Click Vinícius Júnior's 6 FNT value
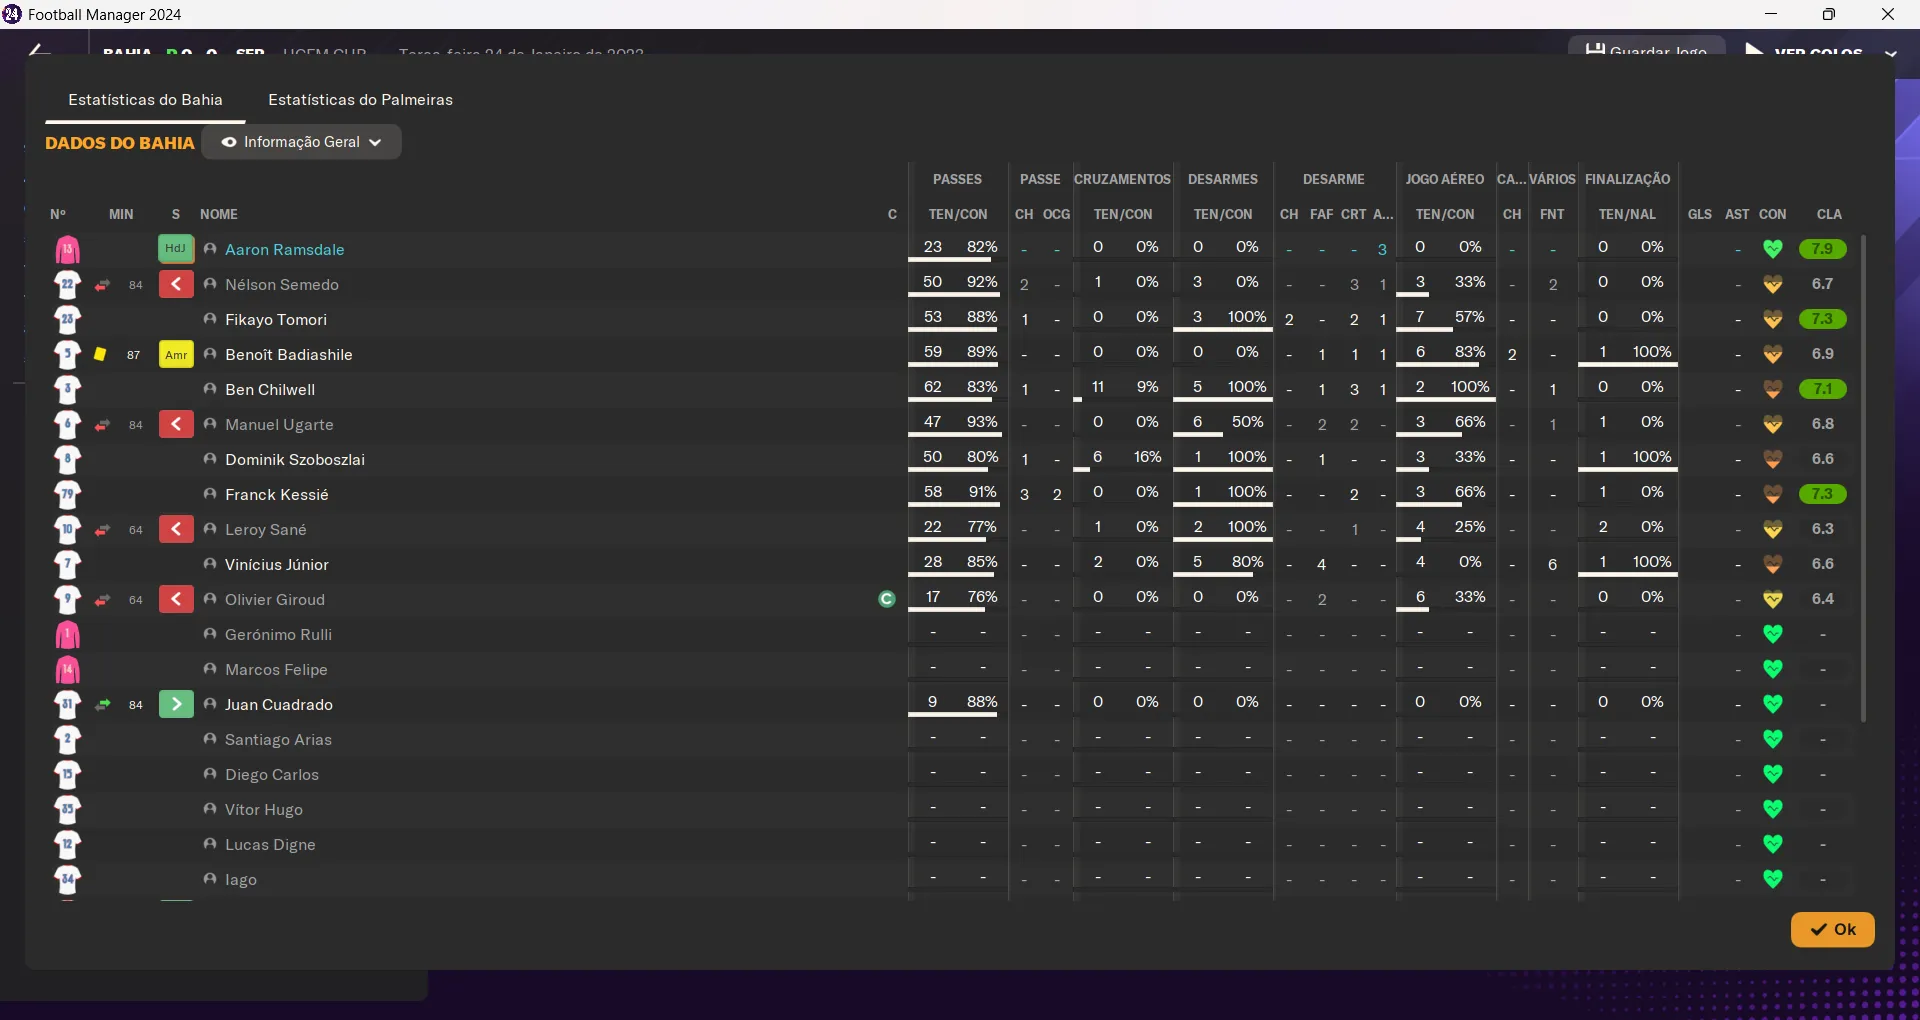Screen dimensions: 1920x1020 click(1552, 565)
